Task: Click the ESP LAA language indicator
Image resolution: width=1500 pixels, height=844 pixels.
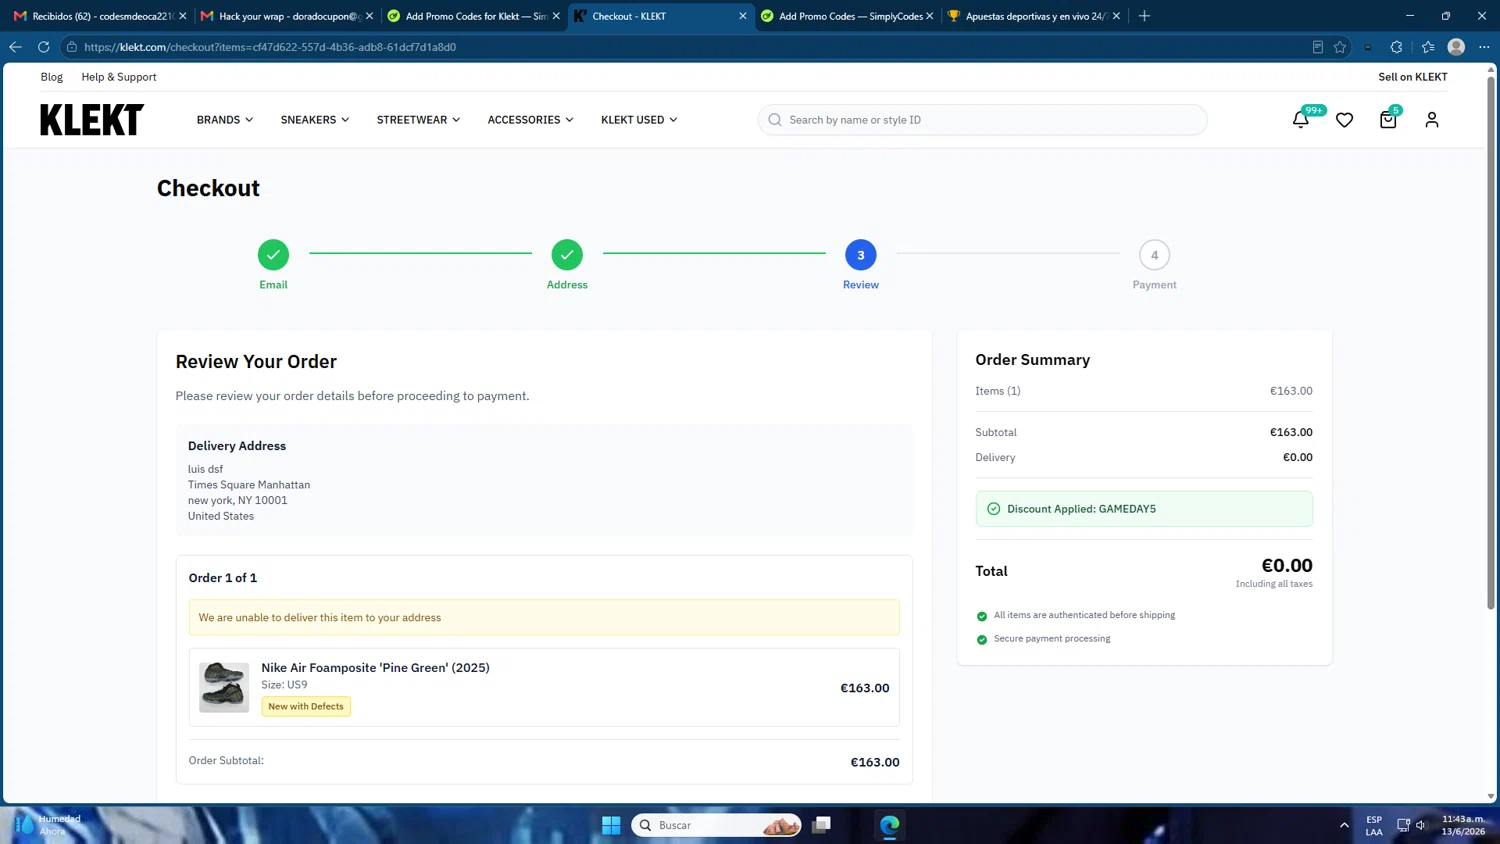Action: tap(1374, 825)
